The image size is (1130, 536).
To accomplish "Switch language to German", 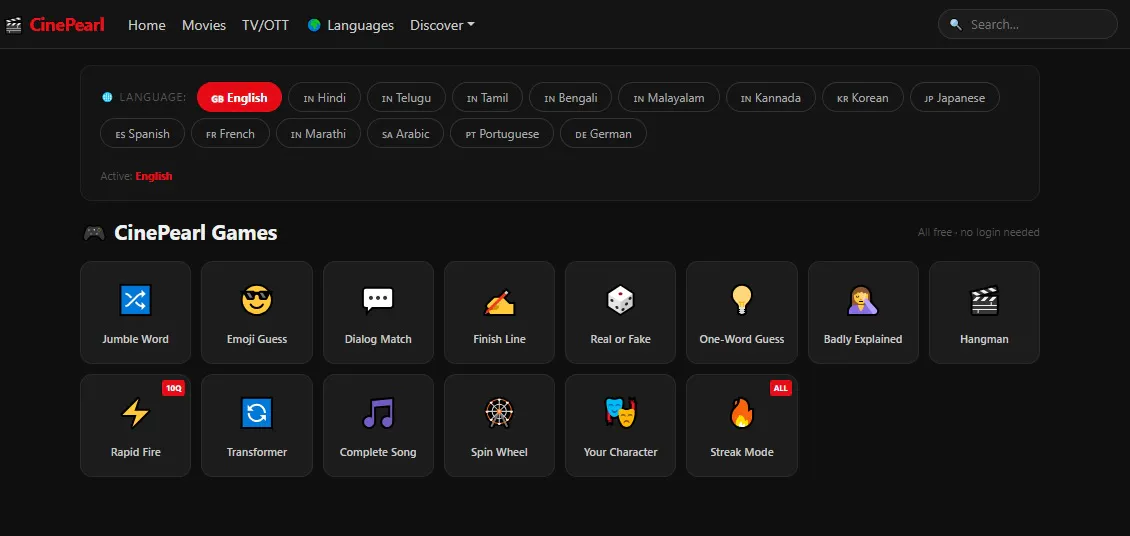I will click(x=603, y=133).
